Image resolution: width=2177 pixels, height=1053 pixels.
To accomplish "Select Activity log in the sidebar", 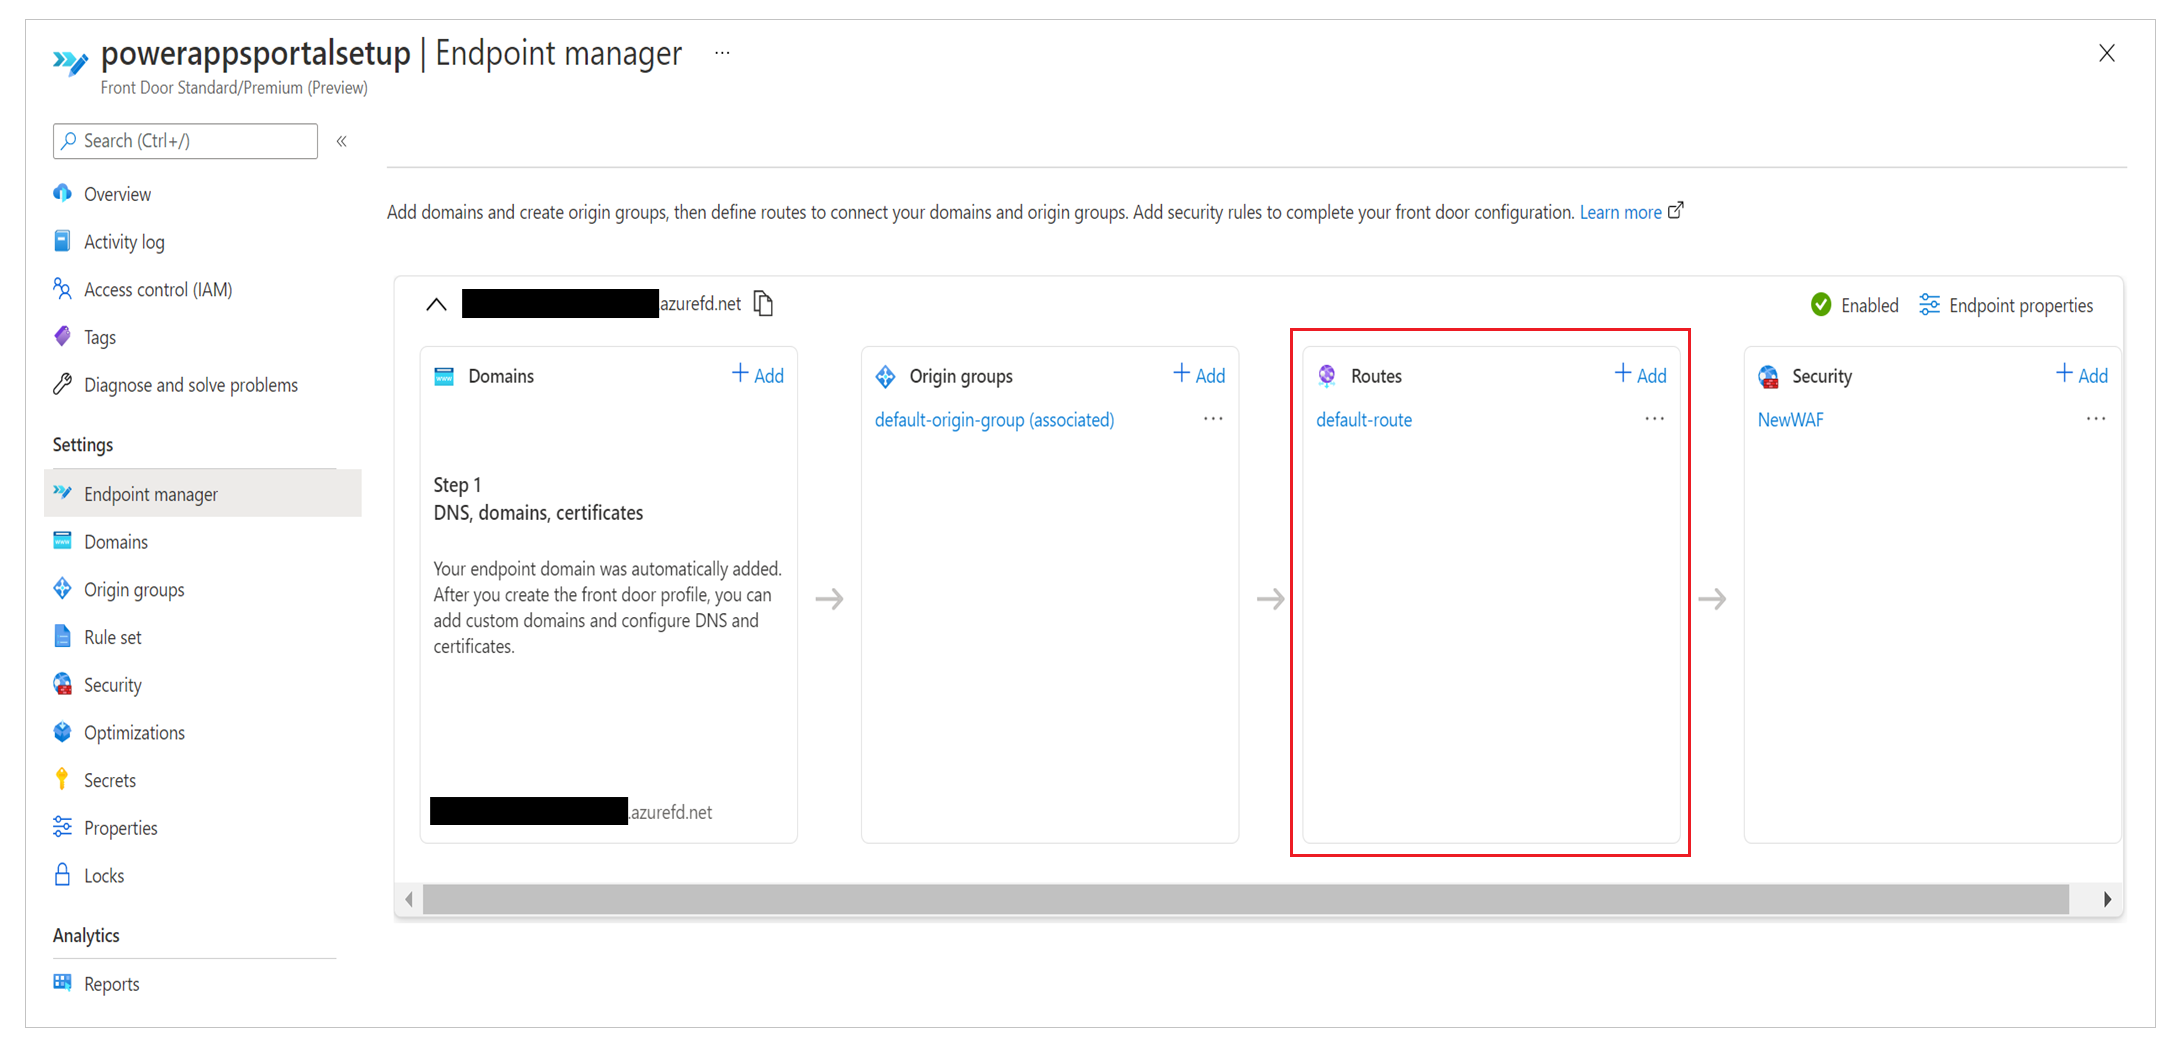I will pyautogui.click(x=123, y=241).
